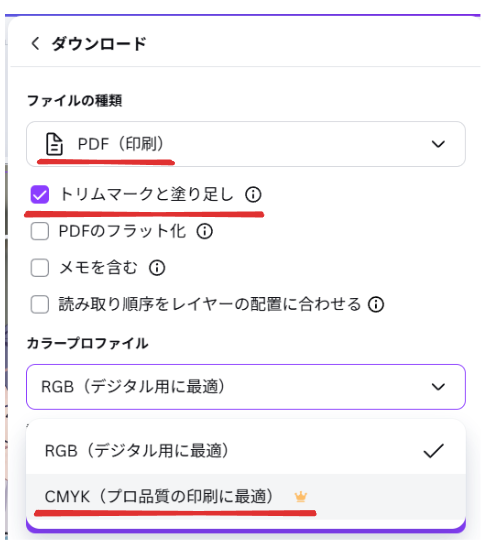The width and height of the screenshot is (504, 547).
Task: Click the PDF document file icon
Action: (54, 144)
